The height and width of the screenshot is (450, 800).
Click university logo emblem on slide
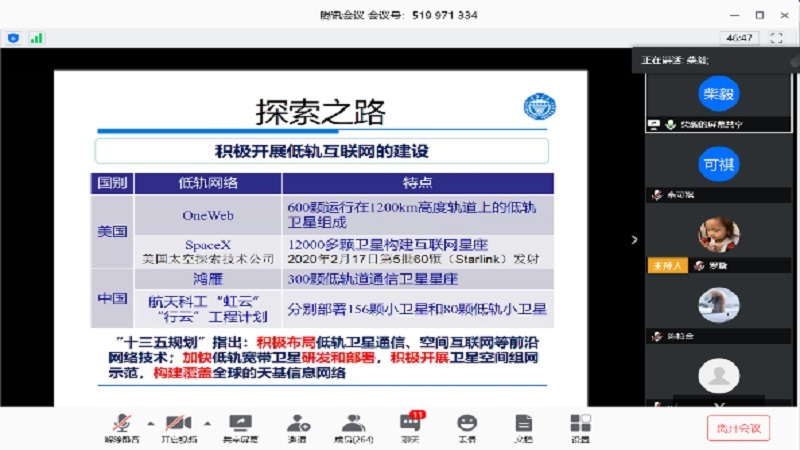[x=540, y=107]
